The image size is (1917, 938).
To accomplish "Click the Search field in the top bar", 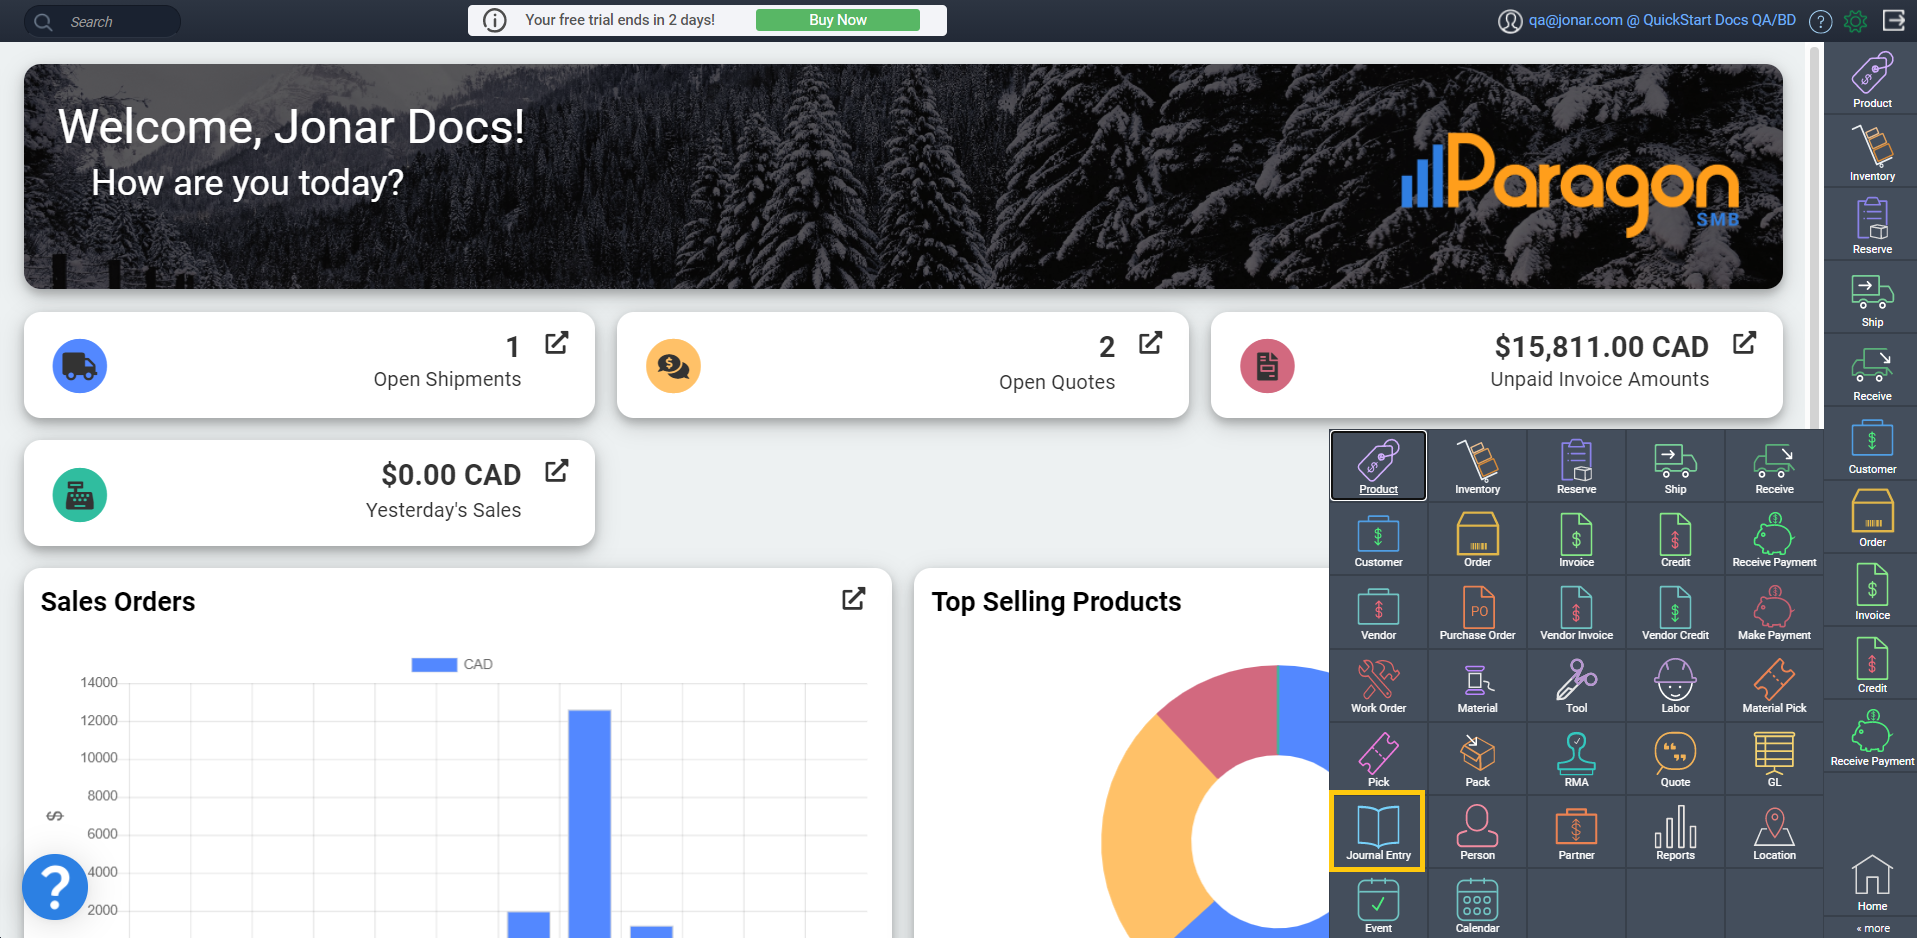I will [102, 21].
